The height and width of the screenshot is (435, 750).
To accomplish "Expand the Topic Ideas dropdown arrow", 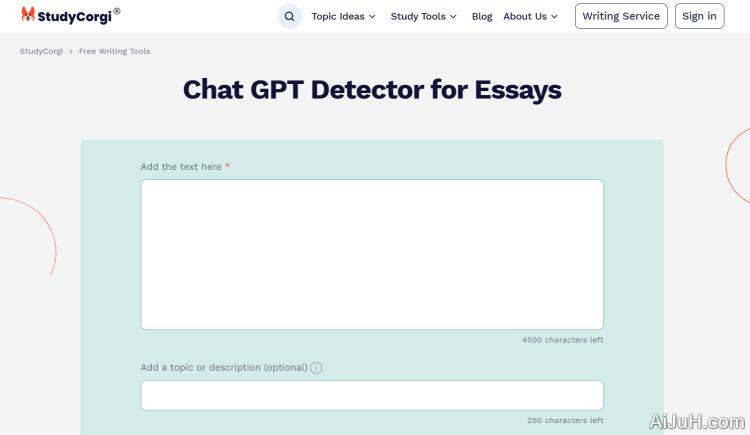I will (372, 17).
